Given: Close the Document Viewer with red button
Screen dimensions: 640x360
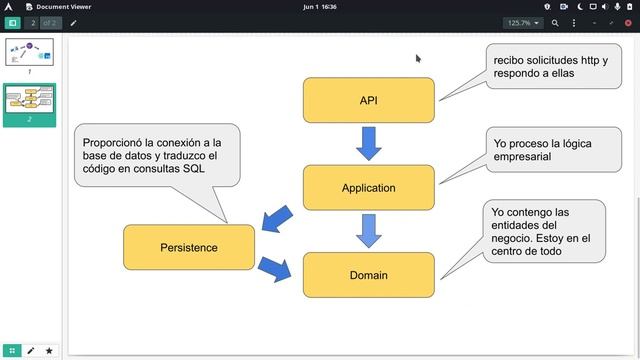Looking at the screenshot, I should point(628,23).
